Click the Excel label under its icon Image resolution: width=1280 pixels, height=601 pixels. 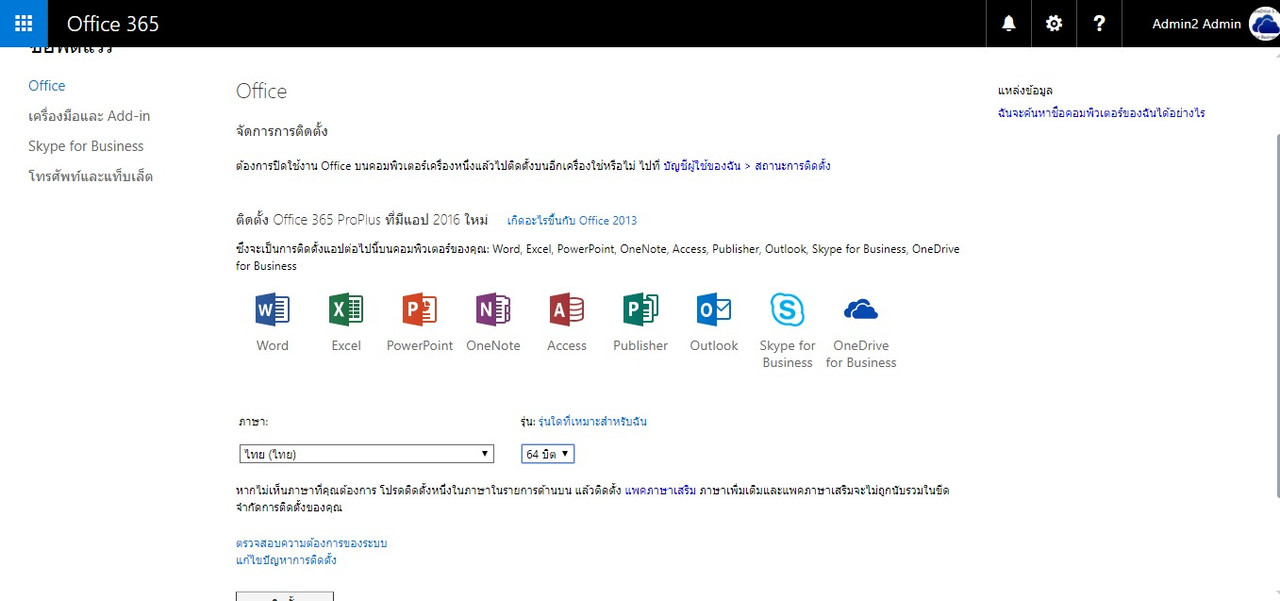[x=346, y=345]
